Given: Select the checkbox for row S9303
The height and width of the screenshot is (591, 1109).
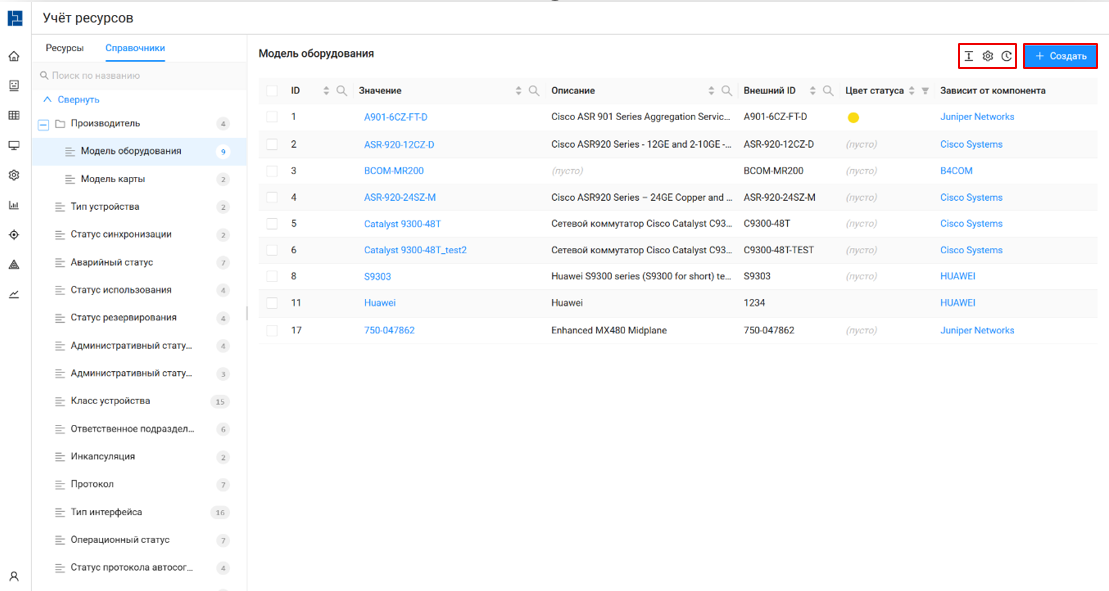Looking at the screenshot, I should pos(272,277).
